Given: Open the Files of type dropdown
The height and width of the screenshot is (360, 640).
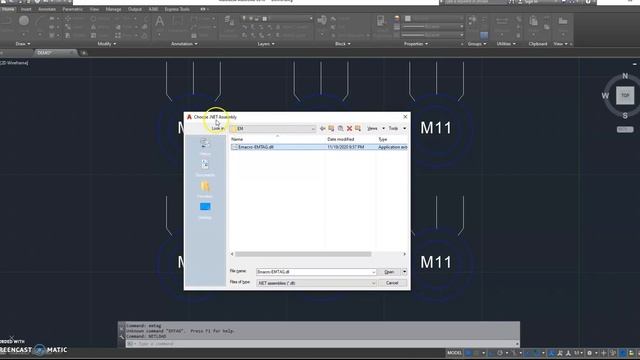Looking at the screenshot, I should (316, 283).
